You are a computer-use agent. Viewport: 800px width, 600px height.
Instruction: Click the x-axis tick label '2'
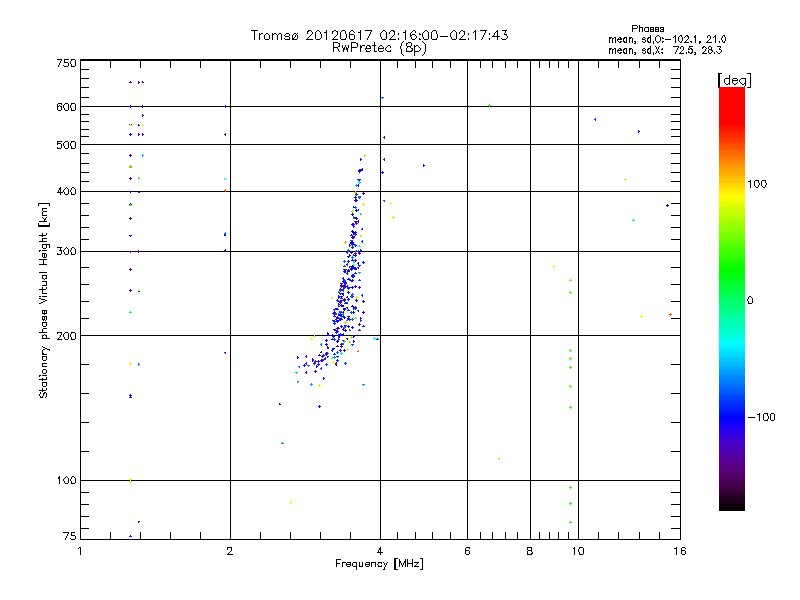(x=230, y=551)
